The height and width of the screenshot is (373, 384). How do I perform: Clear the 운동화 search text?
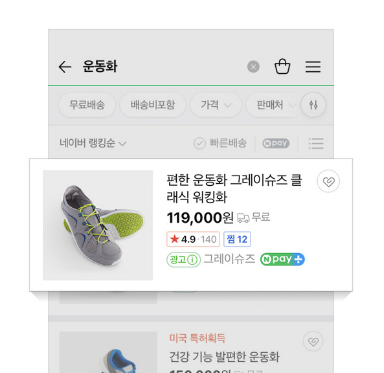[x=253, y=67]
